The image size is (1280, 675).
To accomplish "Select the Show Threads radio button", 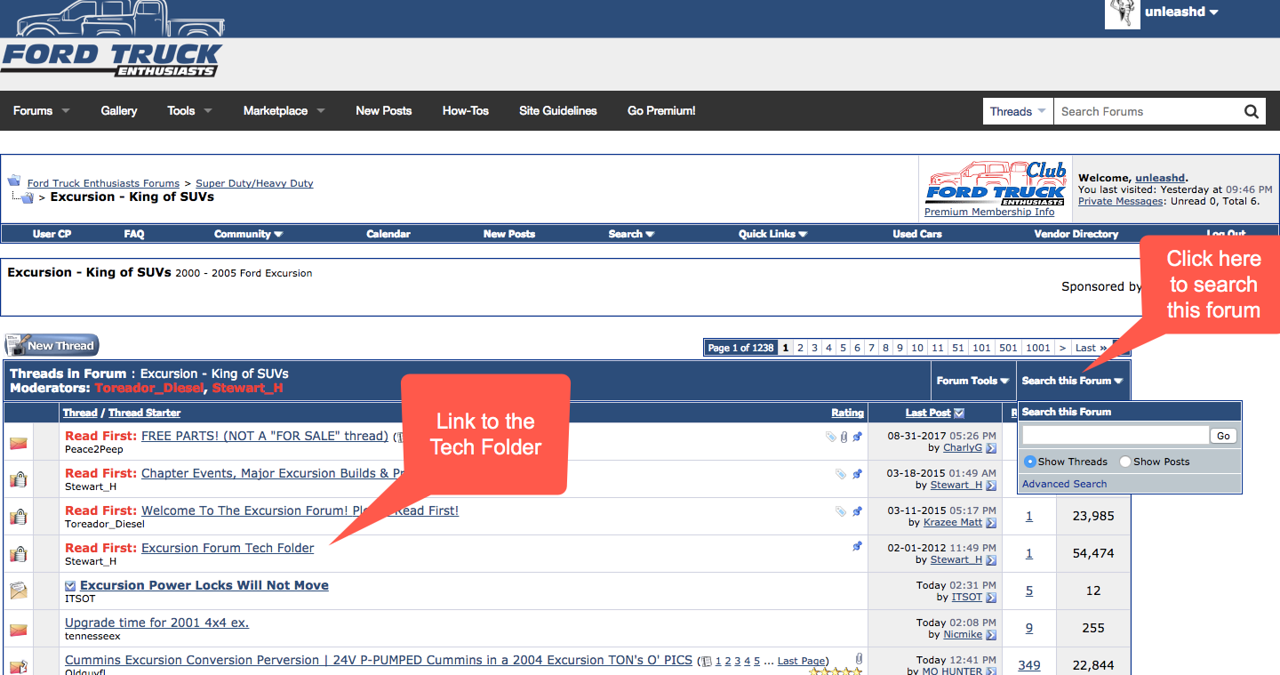I will tap(1030, 462).
